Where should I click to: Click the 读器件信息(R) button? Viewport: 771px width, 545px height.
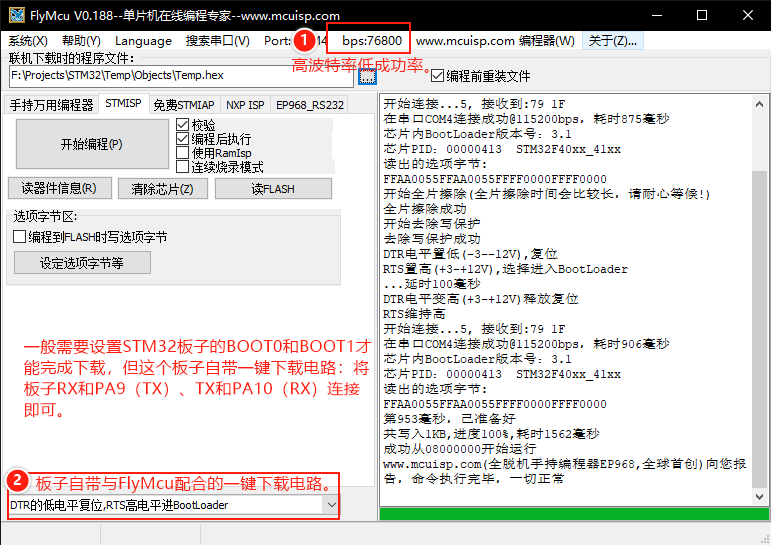pos(59,188)
